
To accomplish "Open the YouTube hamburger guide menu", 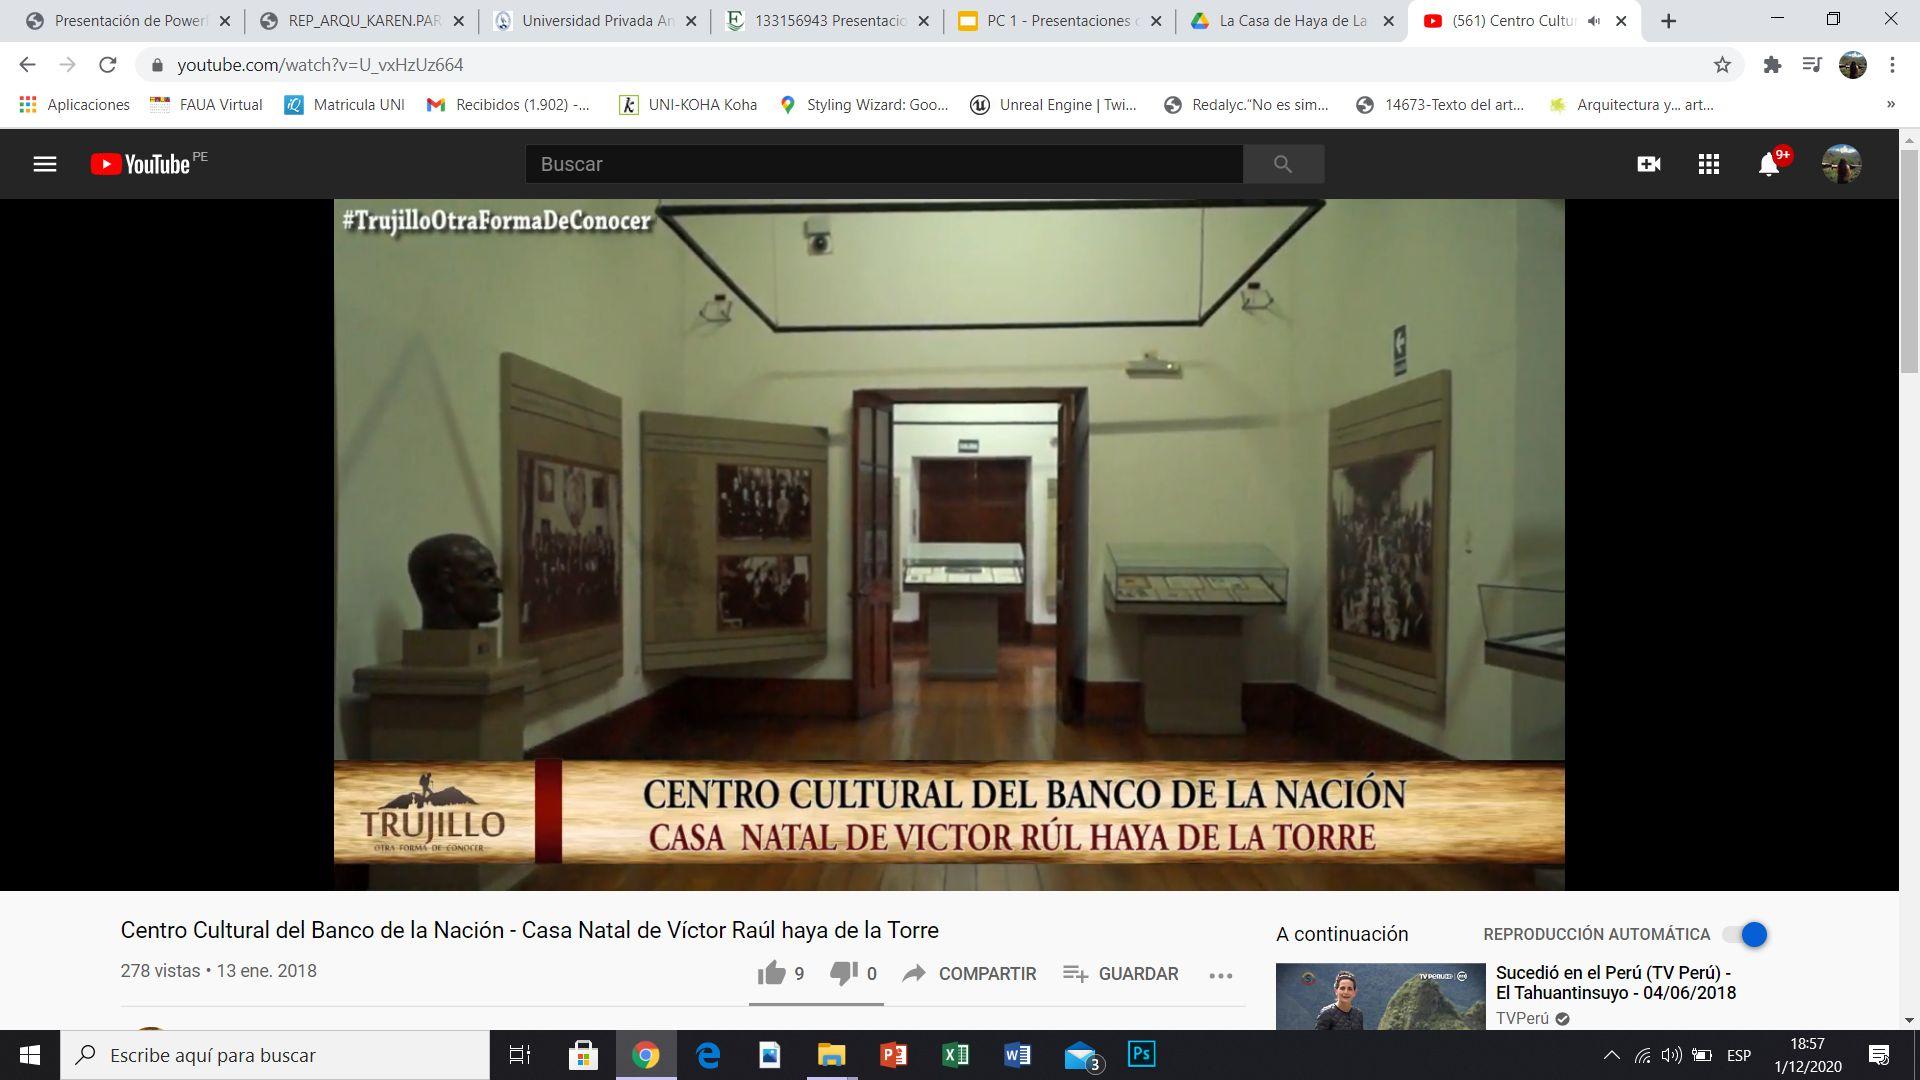I will click(x=45, y=164).
